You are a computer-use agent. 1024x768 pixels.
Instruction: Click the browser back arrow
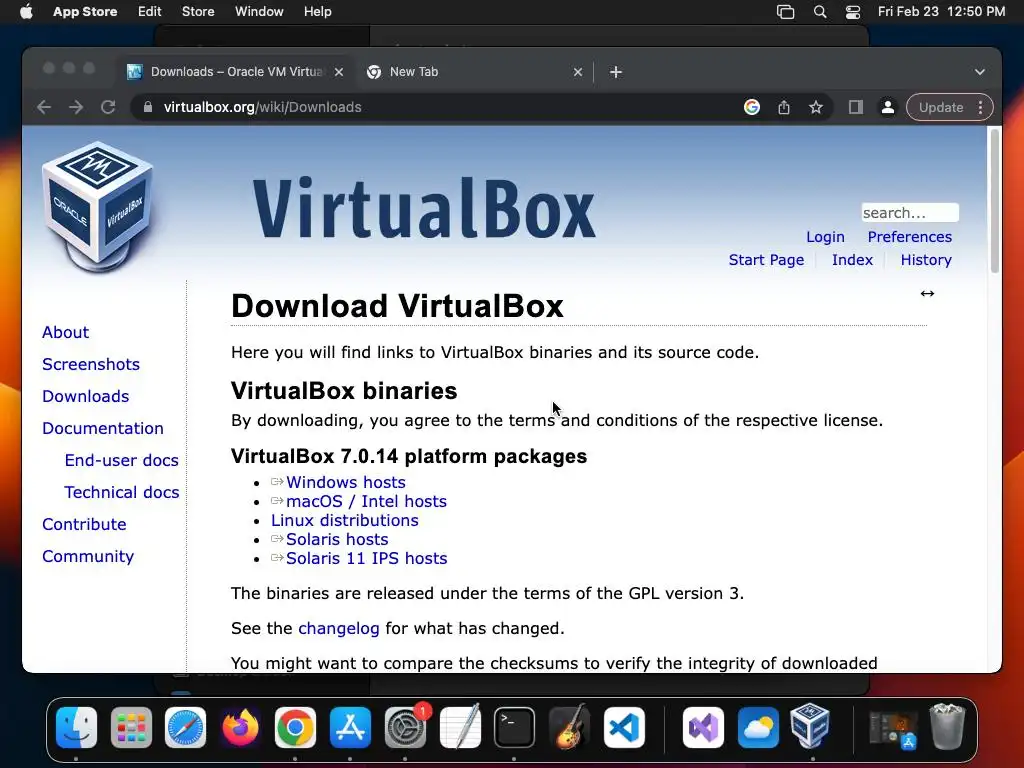(x=44, y=107)
